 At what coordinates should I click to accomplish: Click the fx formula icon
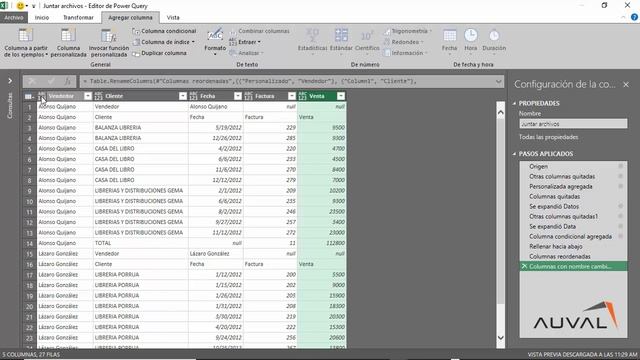[x=68, y=81]
